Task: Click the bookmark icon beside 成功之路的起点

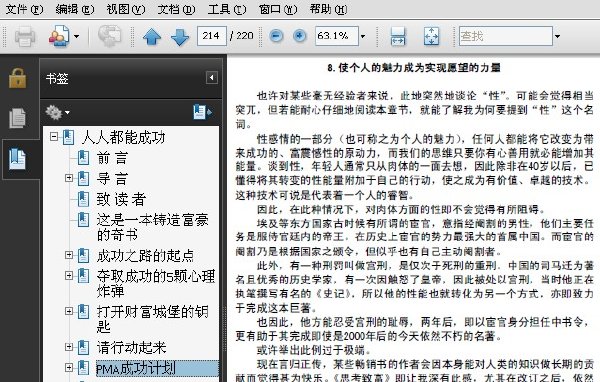Action: (x=83, y=255)
